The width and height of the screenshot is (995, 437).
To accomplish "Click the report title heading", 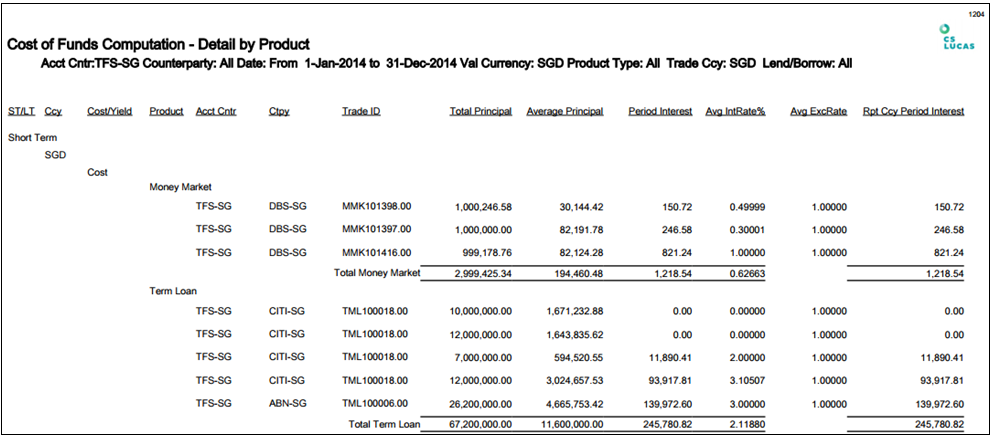I will click(x=158, y=45).
